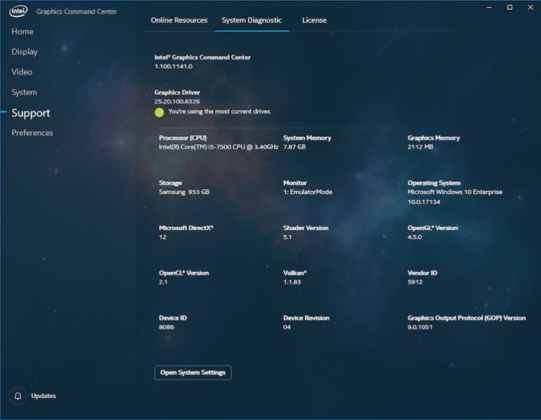Viewport: 541px width, 420px height.
Task: Open Preferences in the sidebar
Action: [32, 133]
